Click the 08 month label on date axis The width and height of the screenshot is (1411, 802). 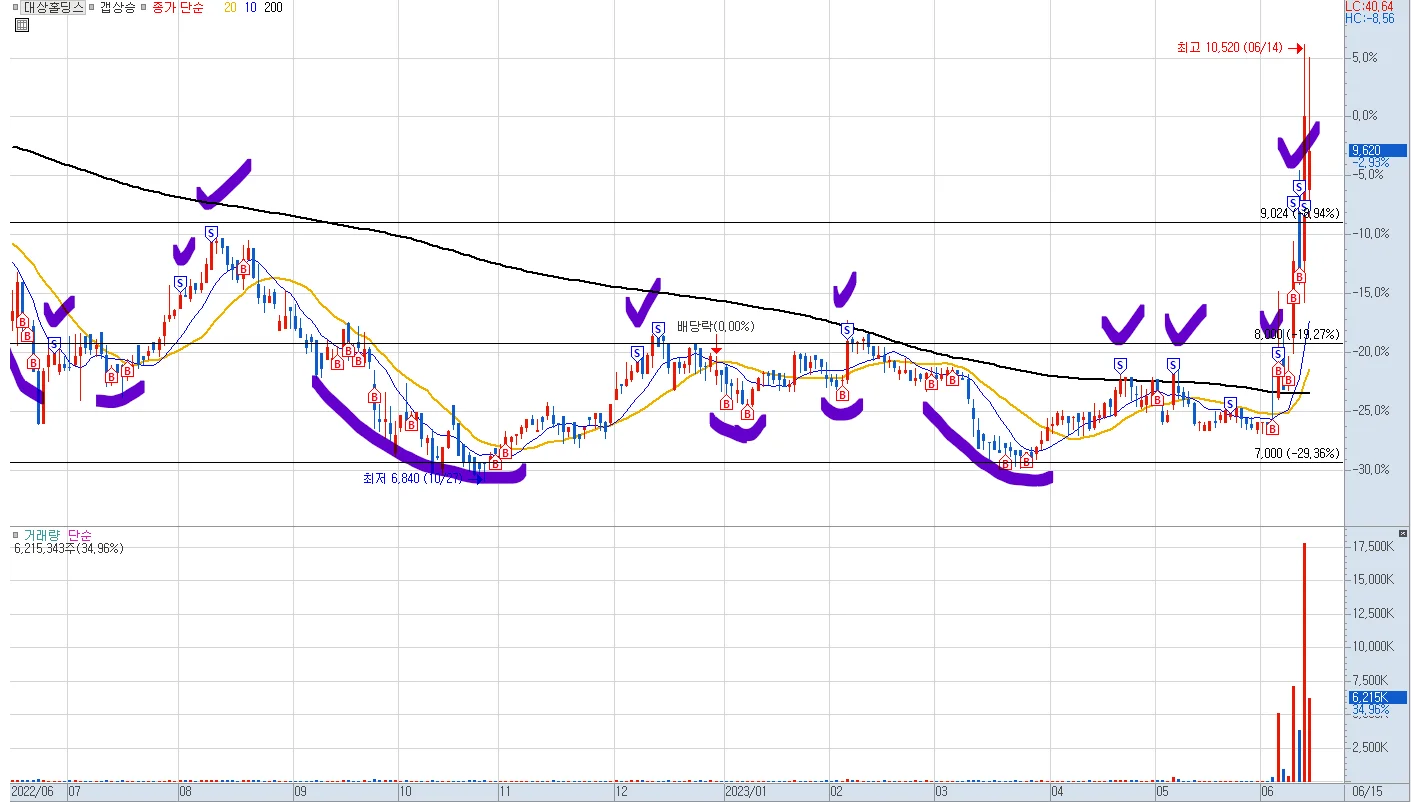(185, 791)
